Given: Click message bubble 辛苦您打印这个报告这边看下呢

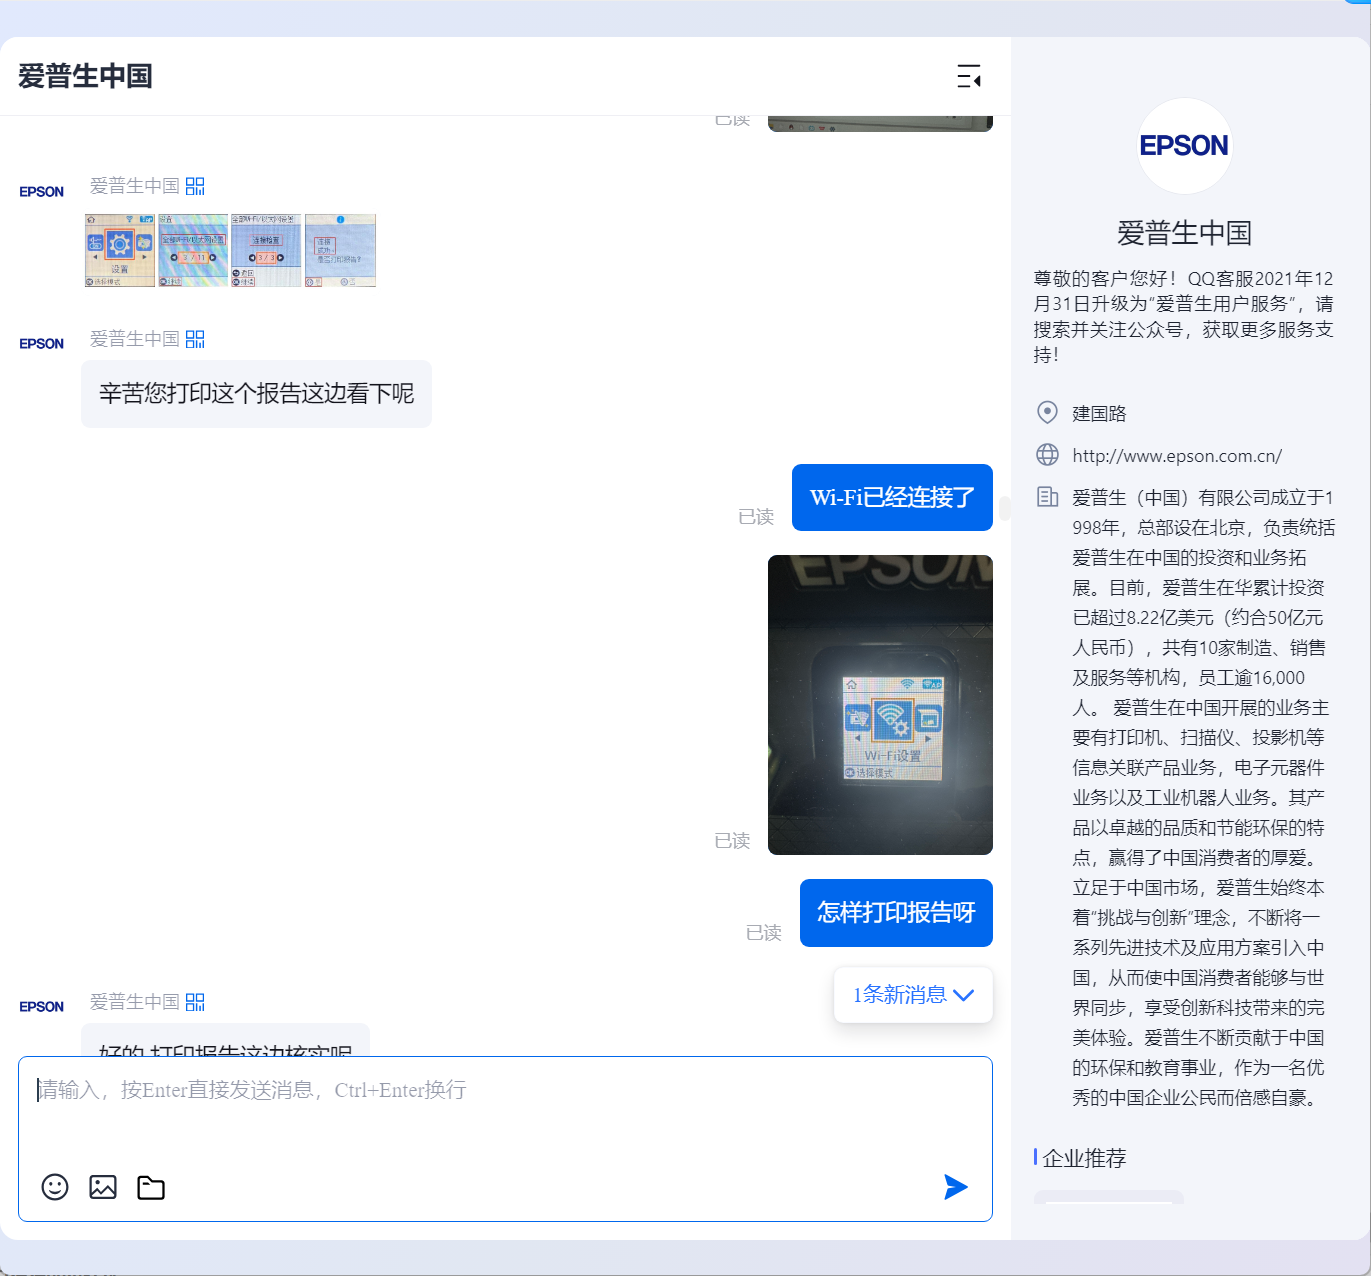Looking at the screenshot, I should tap(256, 394).
